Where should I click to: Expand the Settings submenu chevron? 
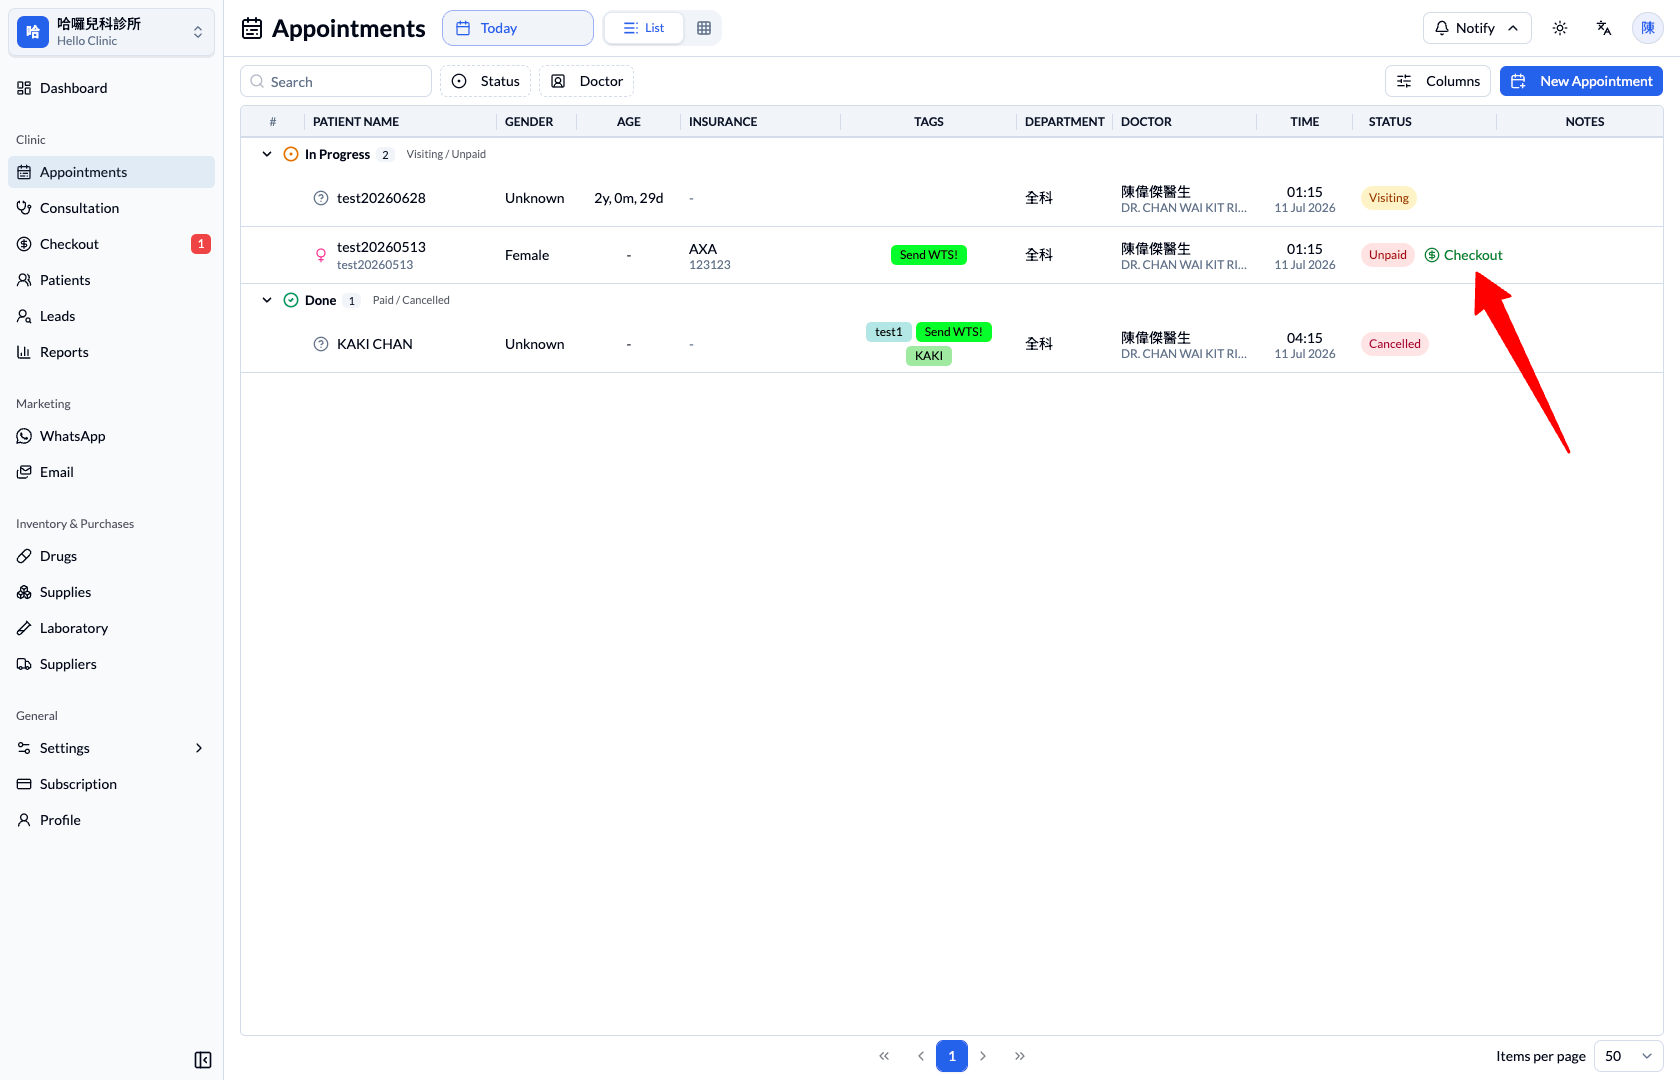click(x=199, y=748)
